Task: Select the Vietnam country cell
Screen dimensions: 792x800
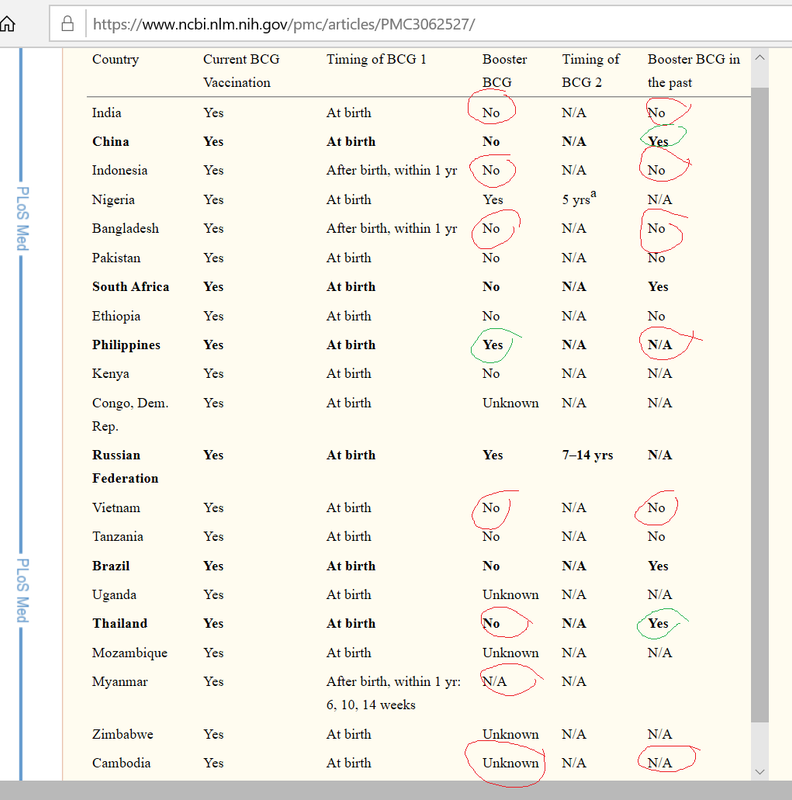Action: 116,508
